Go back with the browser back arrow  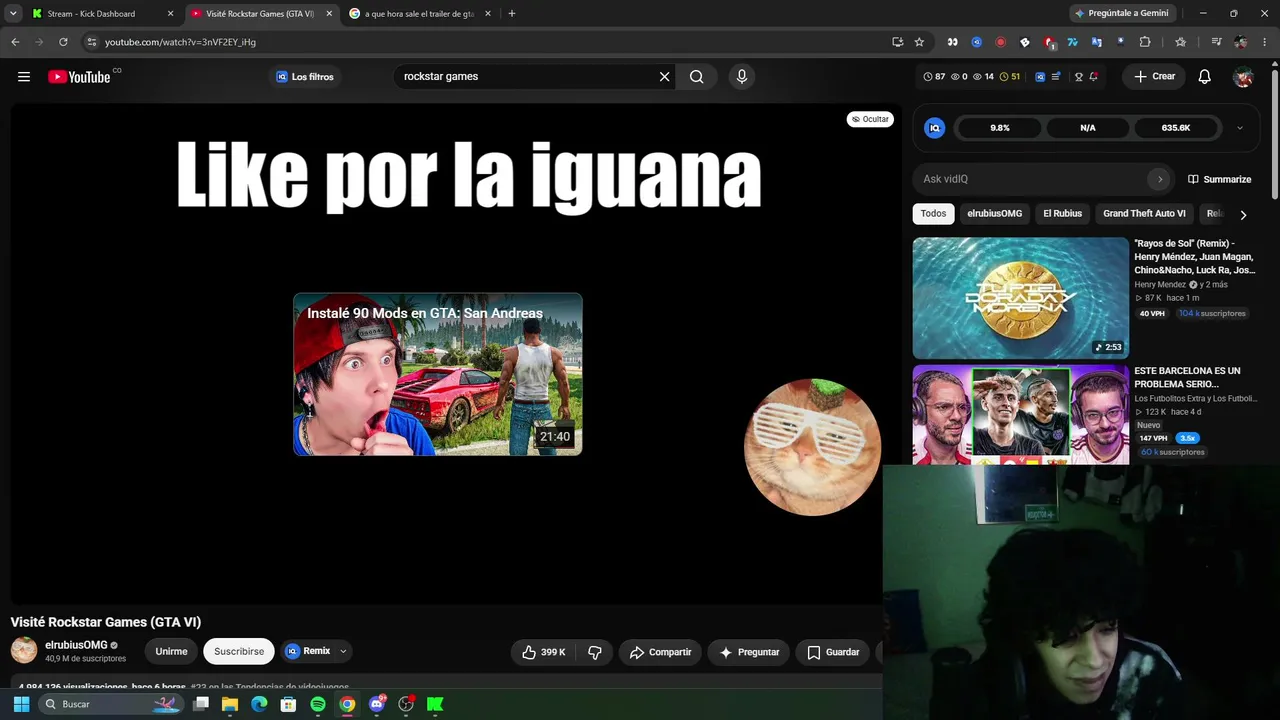(15, 42)
